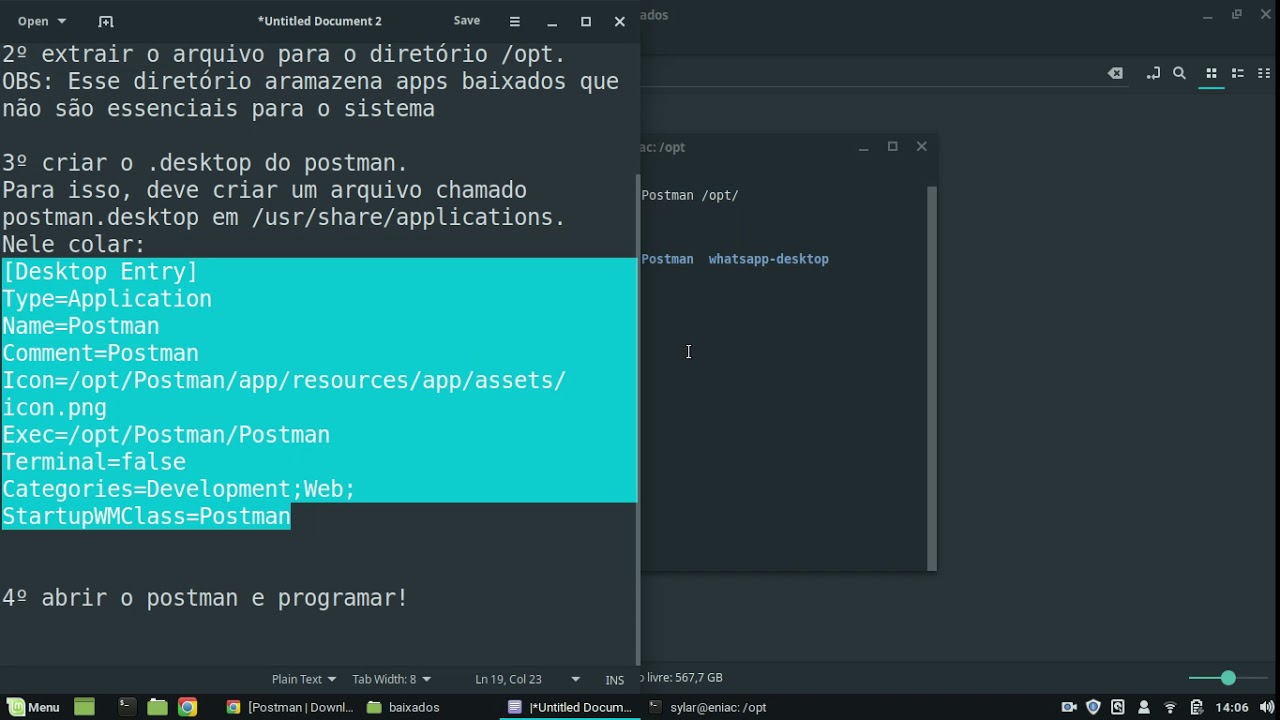Open the Menu button on the panel
The image size is (1280, 720).
click(x=34, y=707)
